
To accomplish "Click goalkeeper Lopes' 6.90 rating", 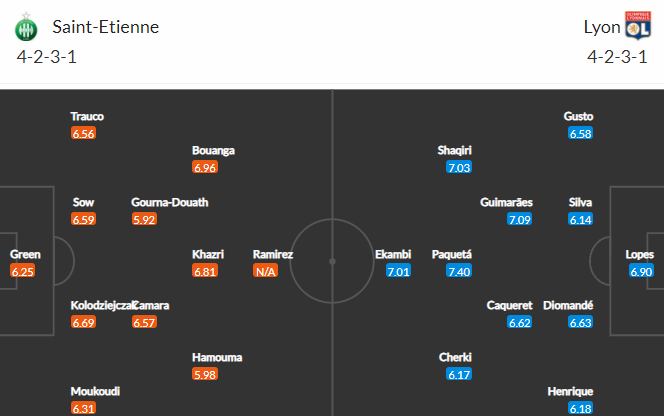I will pos(641,271).
